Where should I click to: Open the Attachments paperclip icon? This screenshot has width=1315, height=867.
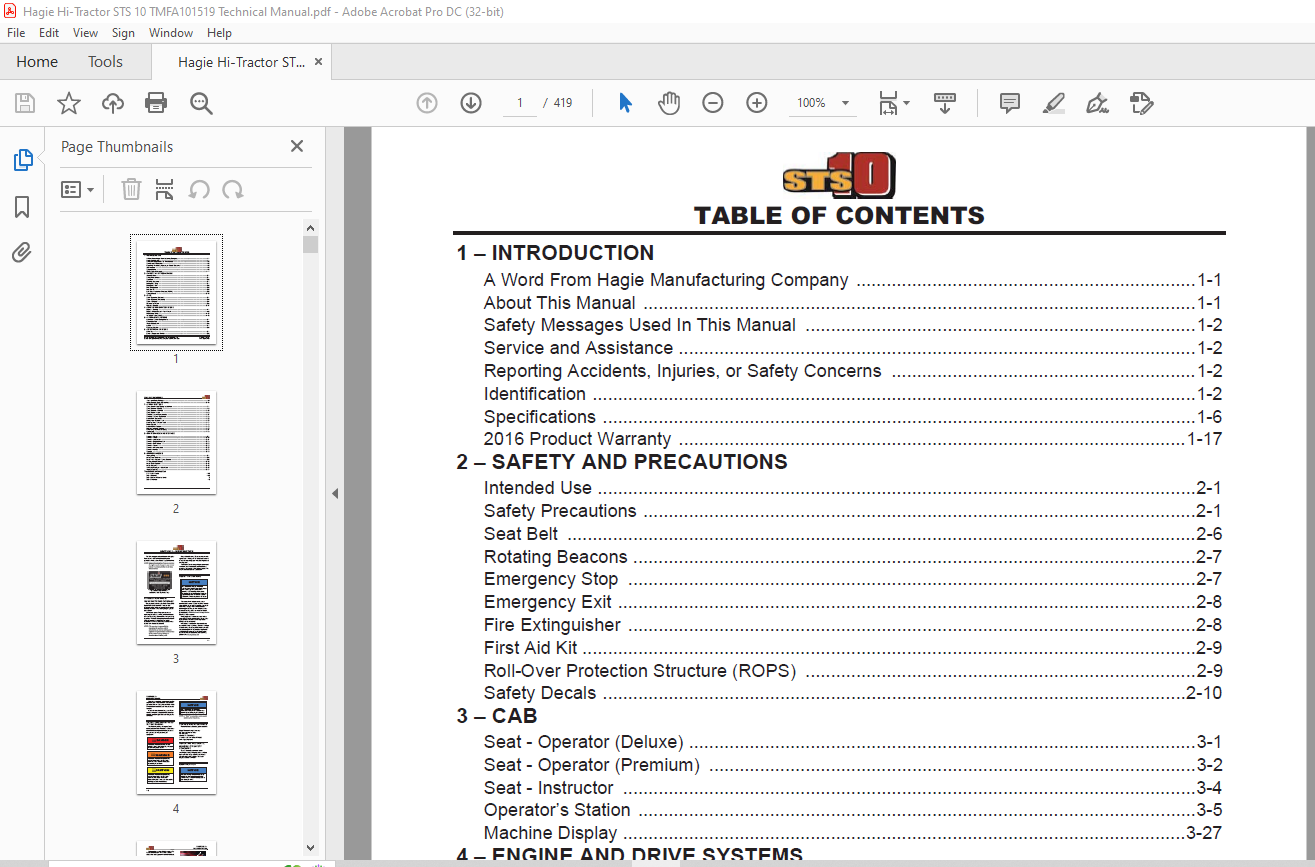tap(22, 252)
